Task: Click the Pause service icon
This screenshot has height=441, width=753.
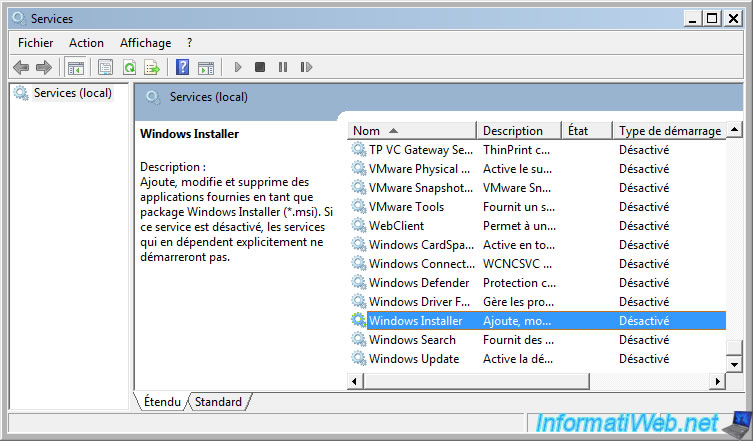Action: 283,67
